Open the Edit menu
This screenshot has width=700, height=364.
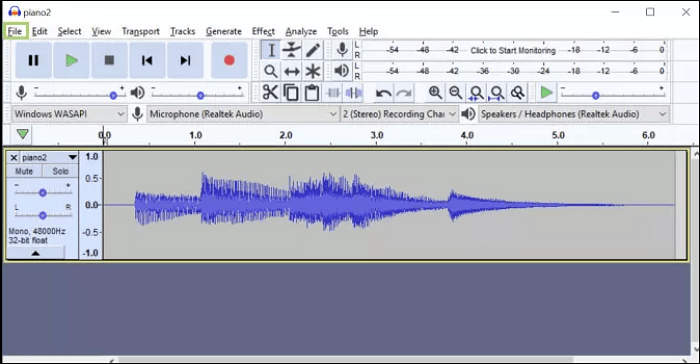(x=40, y=31)
